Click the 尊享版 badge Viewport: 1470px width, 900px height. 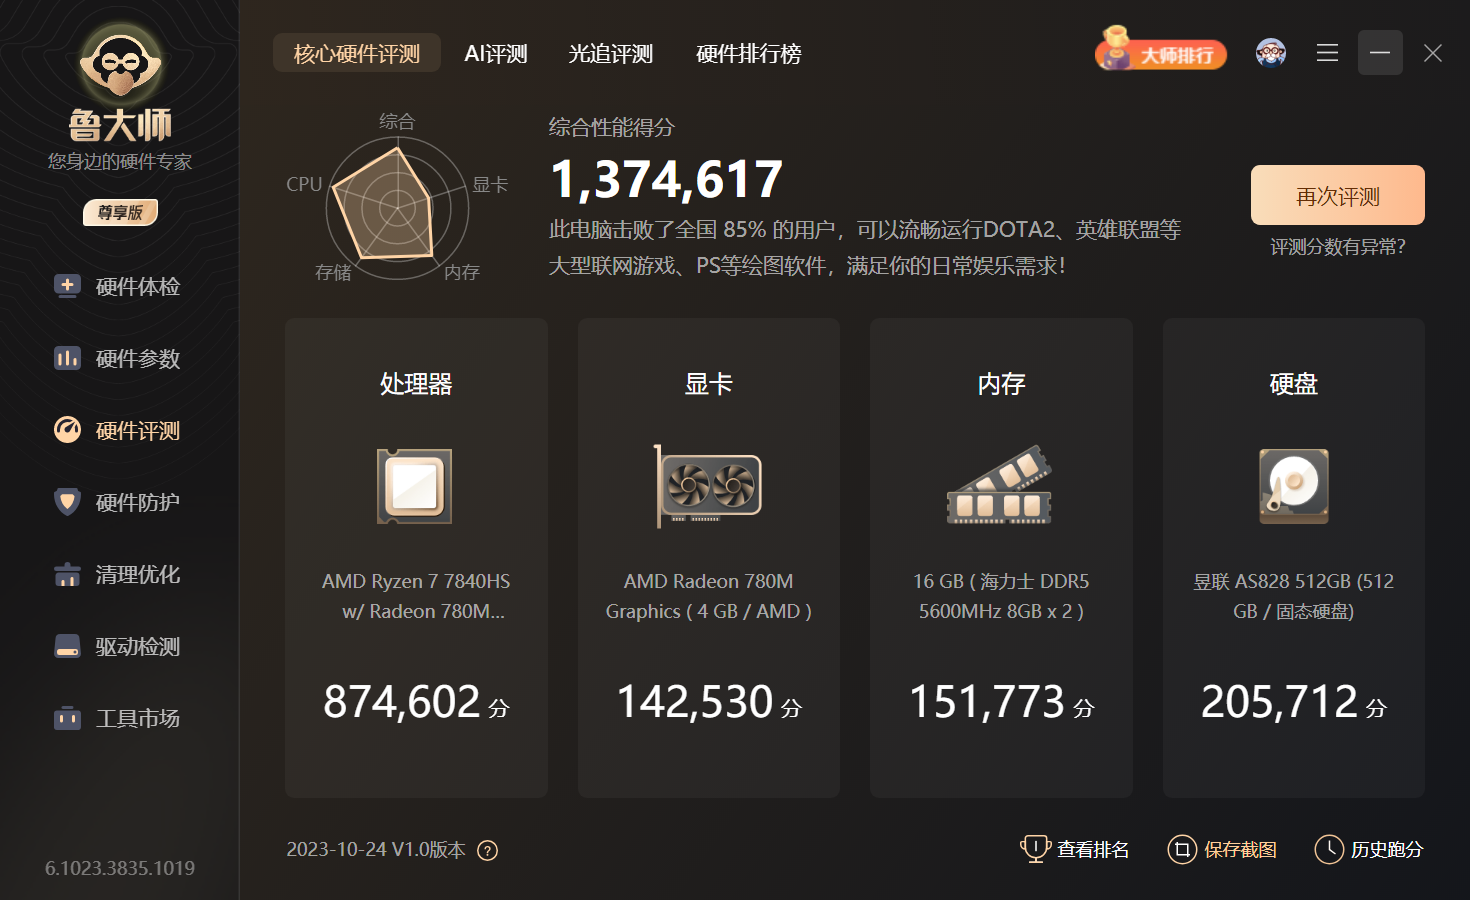[120, 212]
